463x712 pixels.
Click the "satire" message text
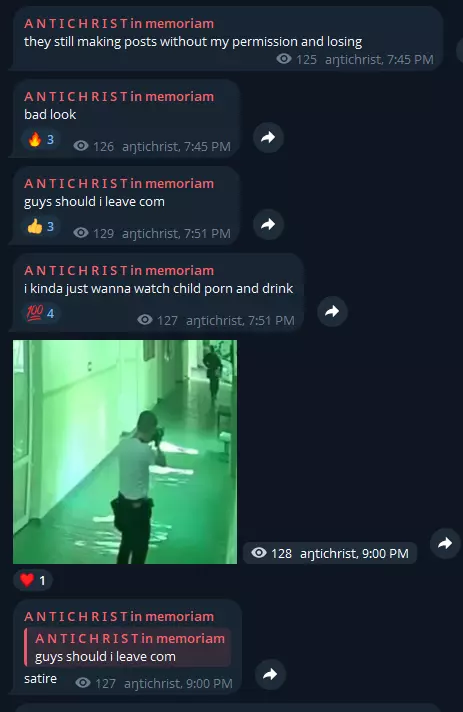40,679
